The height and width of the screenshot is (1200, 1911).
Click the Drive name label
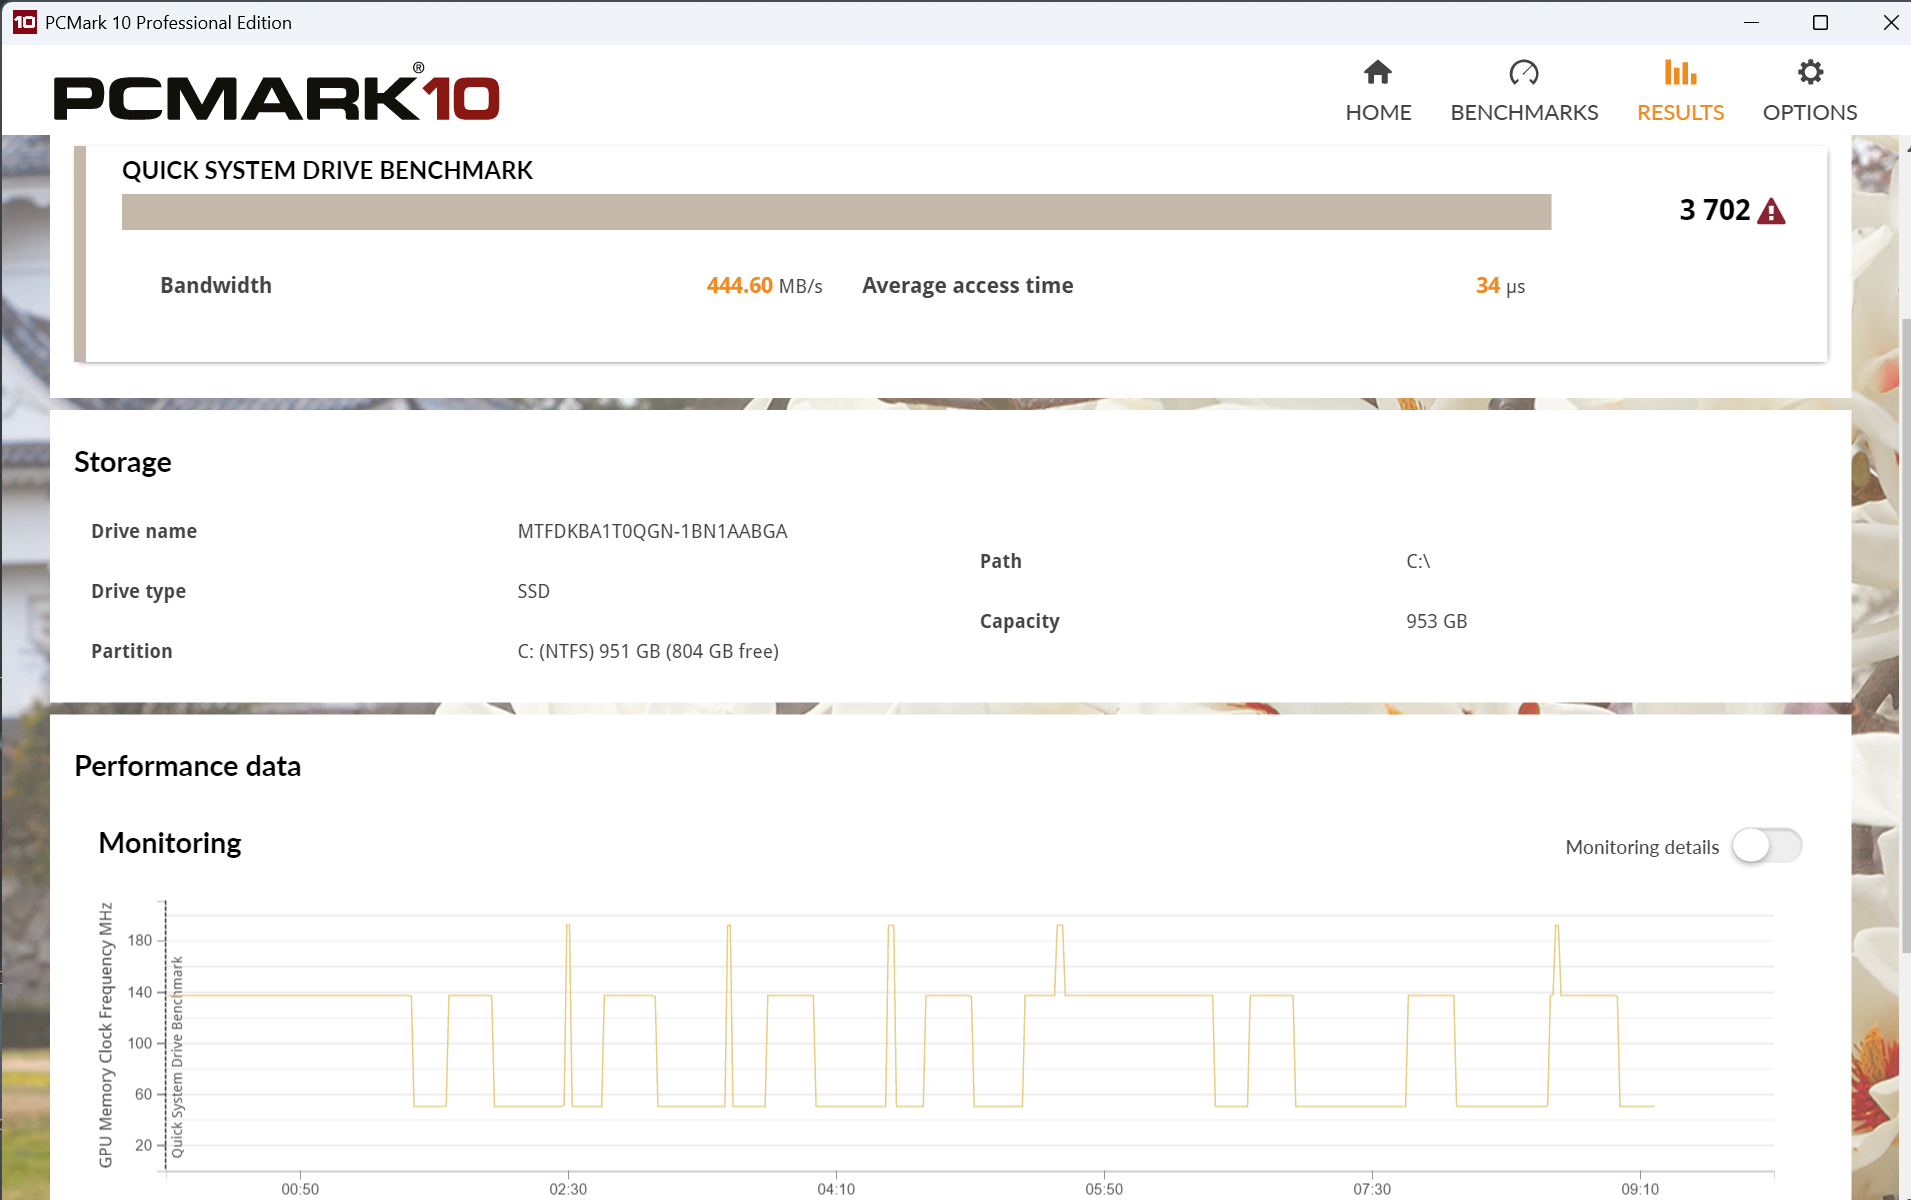pos(144,531)
